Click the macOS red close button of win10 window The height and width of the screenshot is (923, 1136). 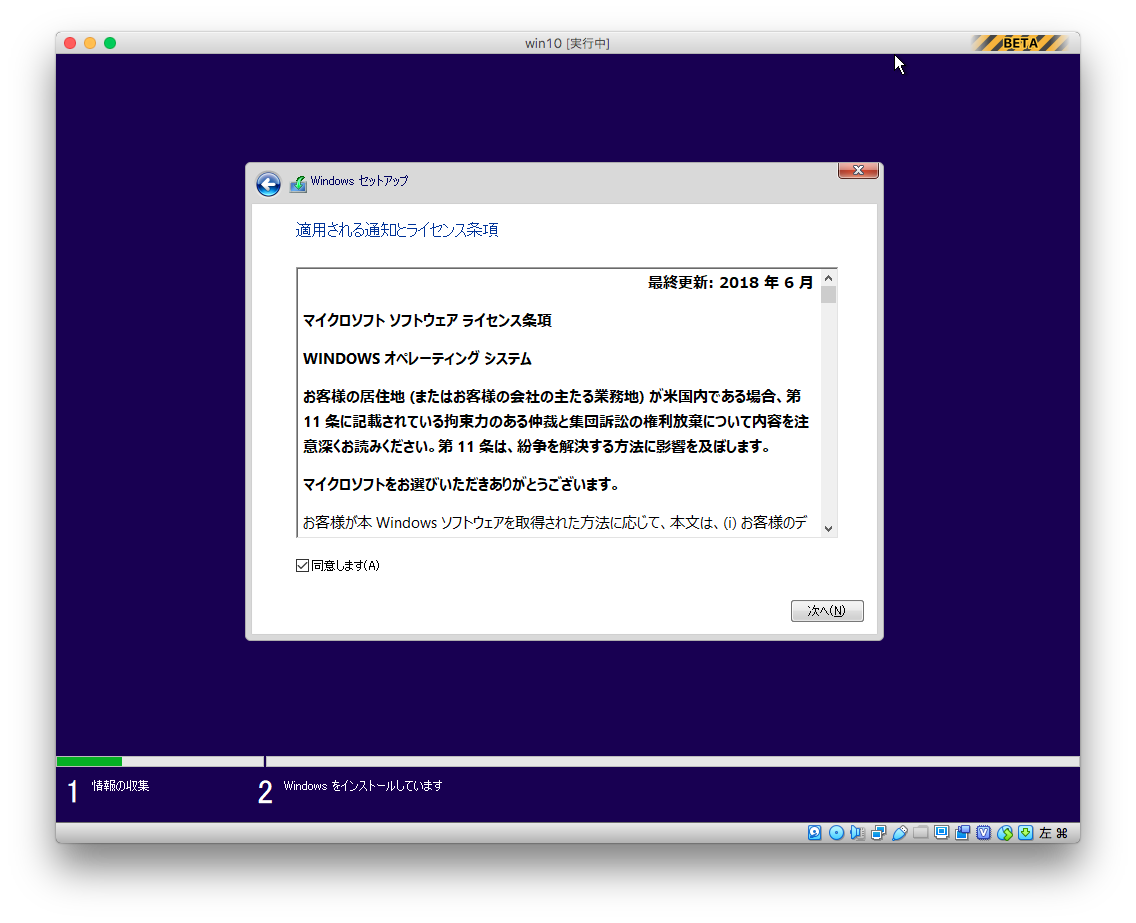click(x=70, y=43)
